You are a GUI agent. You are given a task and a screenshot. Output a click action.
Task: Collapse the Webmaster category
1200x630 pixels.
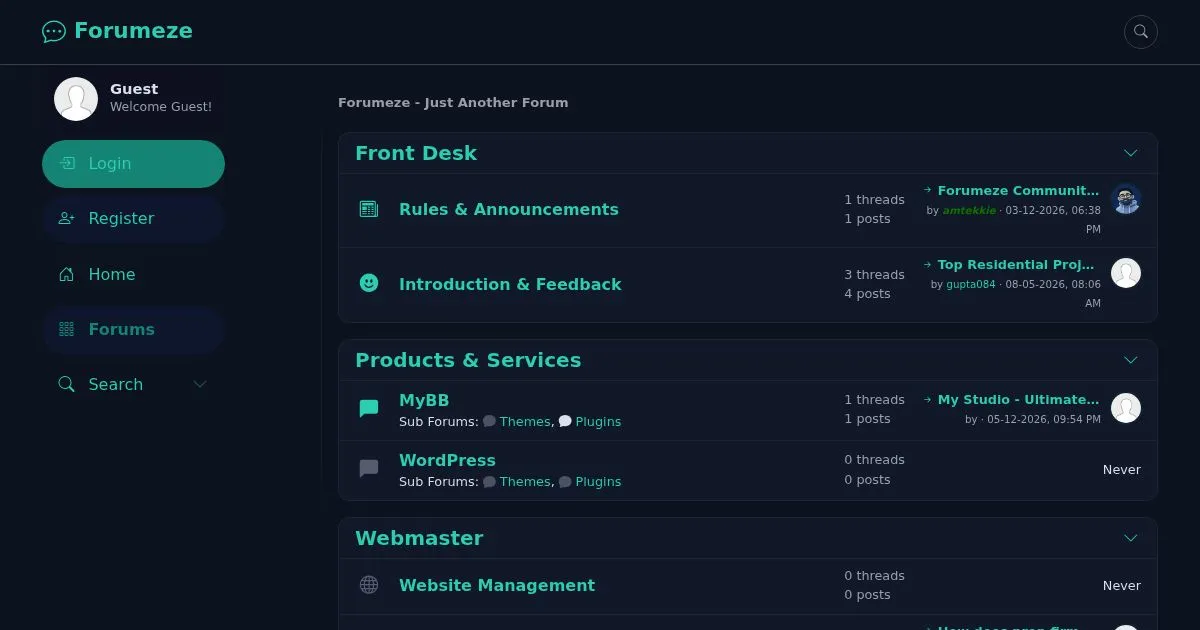point(1131,538)
